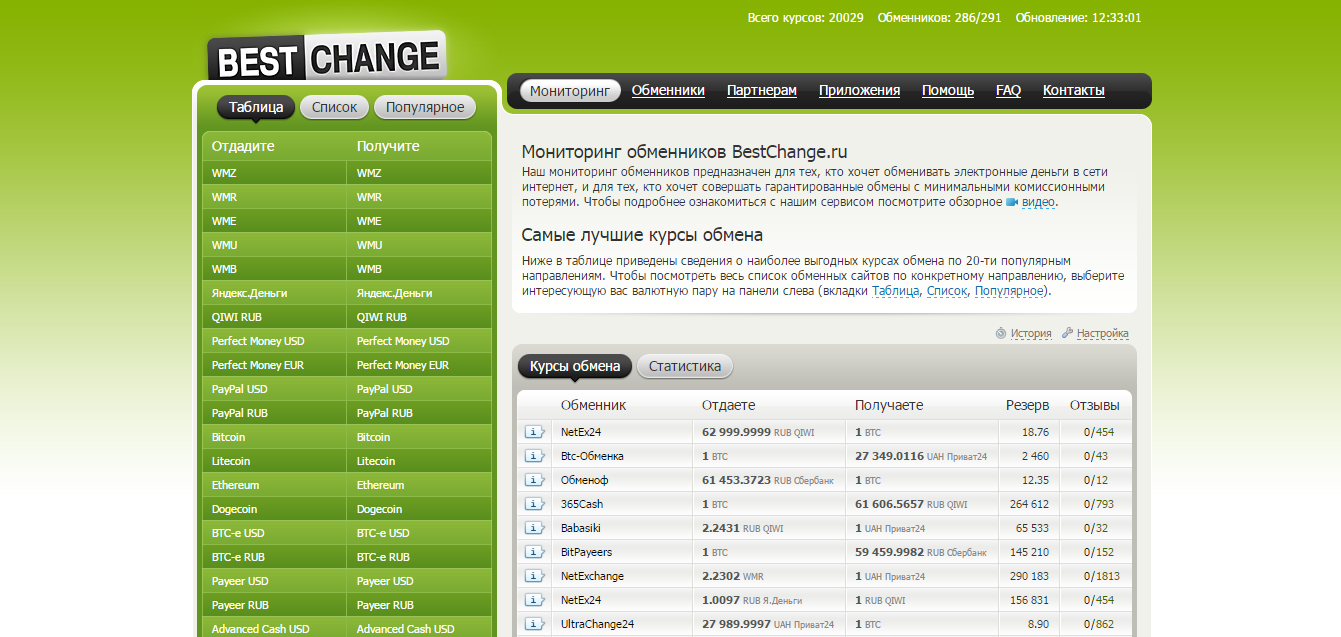
Task: Open Приложения in the top menu
Action: 859,90
